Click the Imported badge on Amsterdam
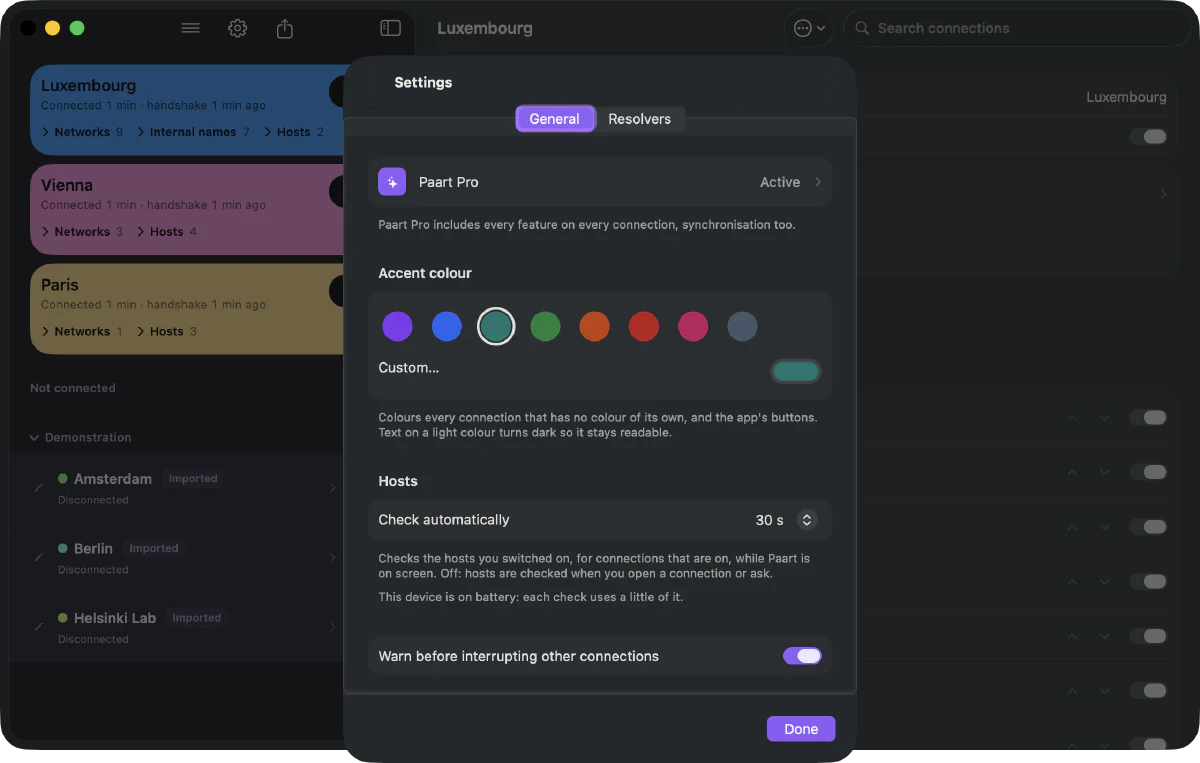The height and width of the screenshot is (763, 1200). [193, 479]
